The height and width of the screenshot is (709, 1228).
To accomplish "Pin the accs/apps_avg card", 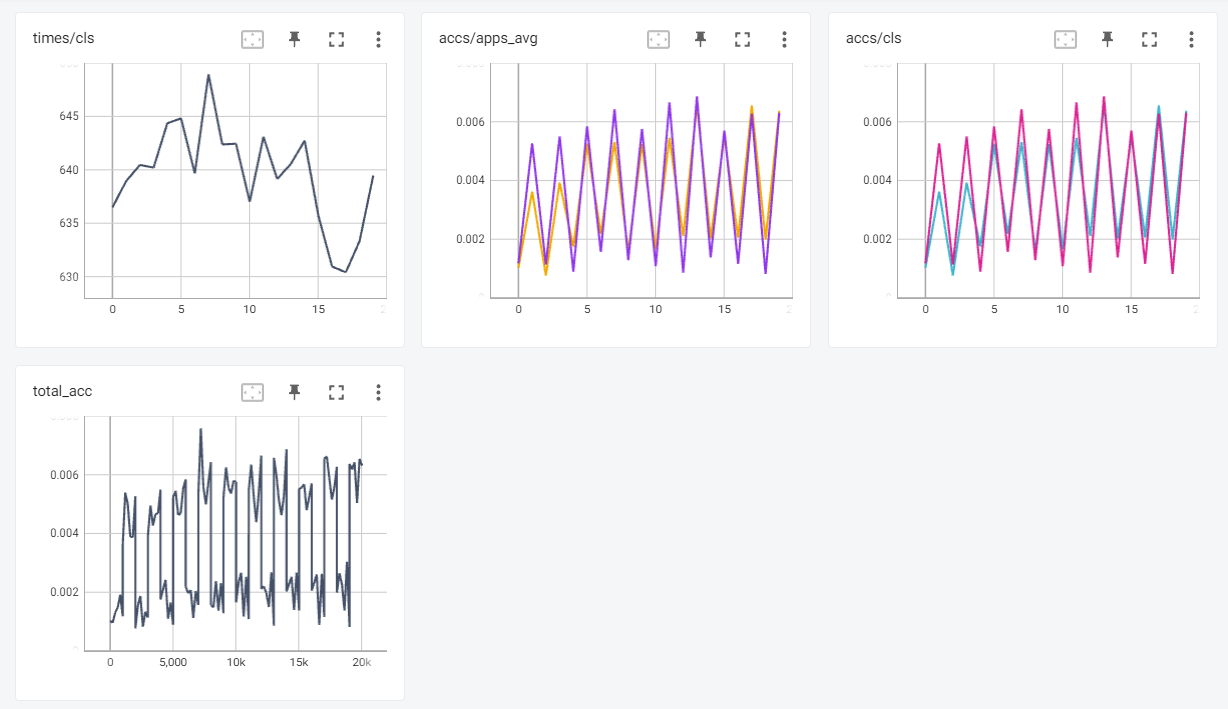I will coord(700,39).
